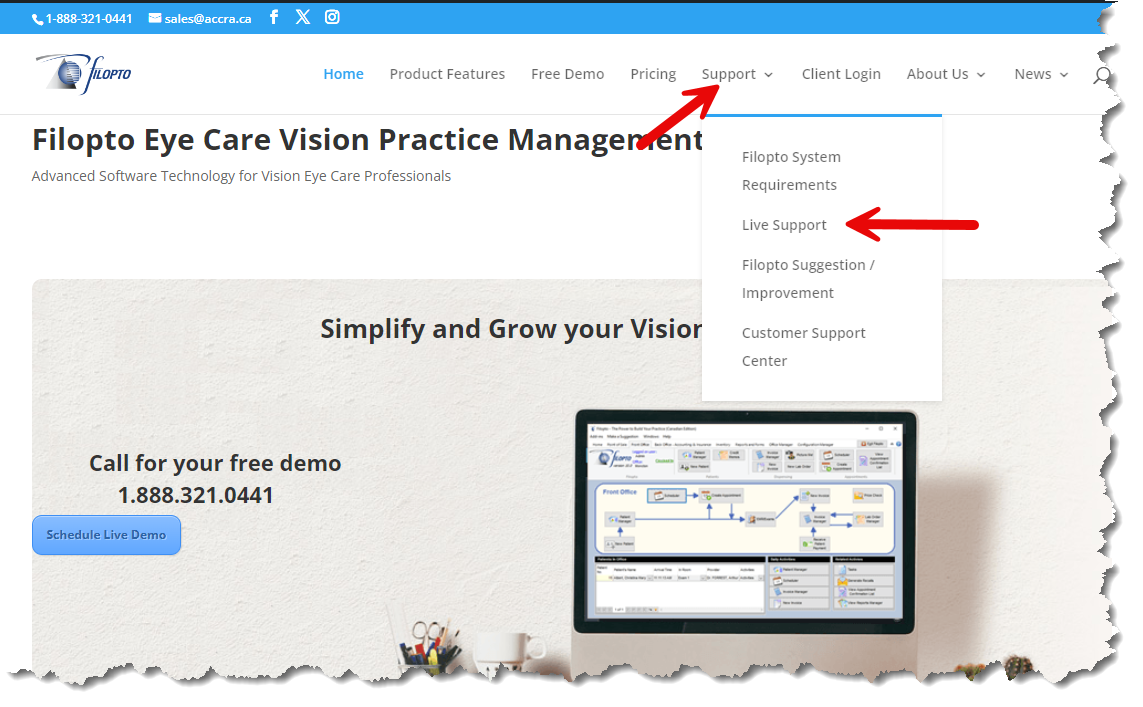1143x707 pixels.
Task: Click the Schedule Live Demo button
Action: coord(106,535)
